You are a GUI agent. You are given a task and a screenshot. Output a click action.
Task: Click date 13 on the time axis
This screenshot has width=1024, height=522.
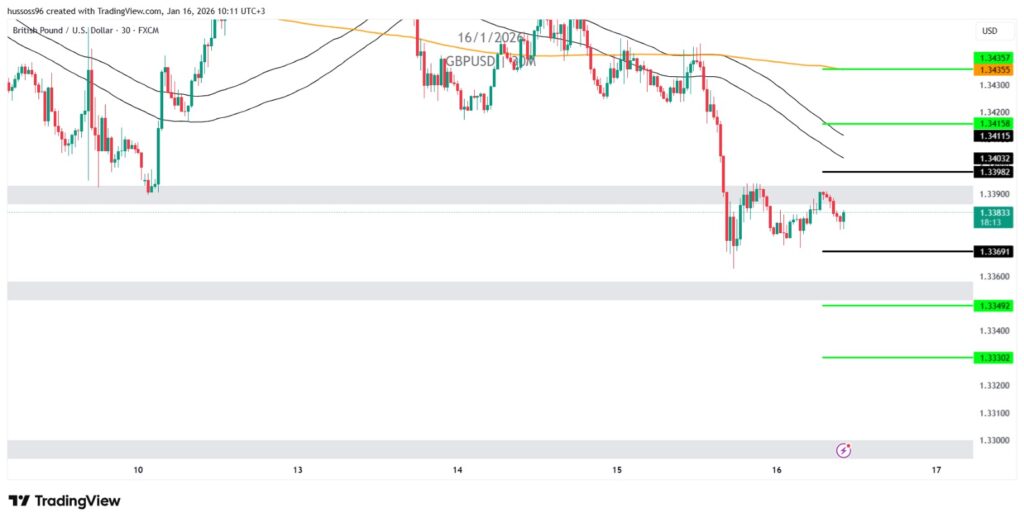click(x=298, y=469)
